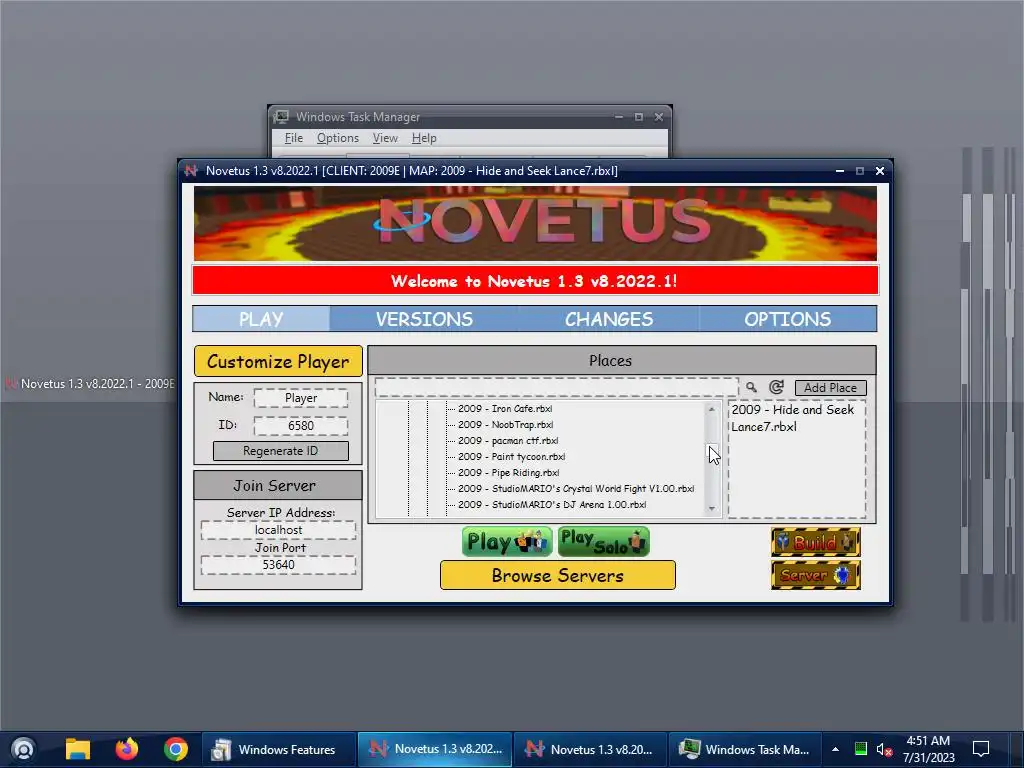
Task: Switch to the VERSIONS tab
Action: point(424,319)
